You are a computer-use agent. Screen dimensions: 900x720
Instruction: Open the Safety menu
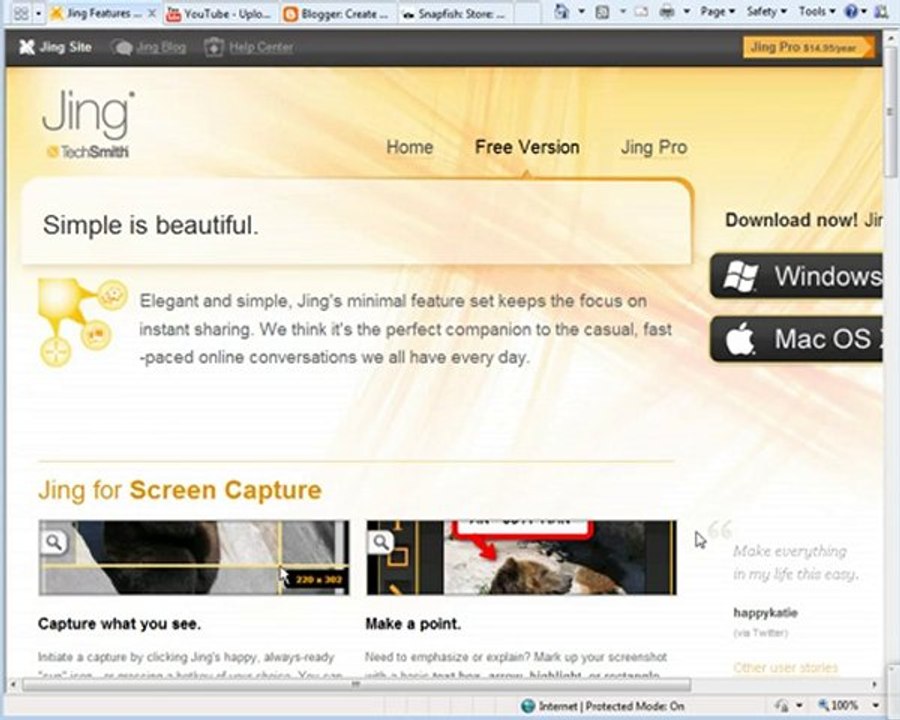tap(766, 11)
